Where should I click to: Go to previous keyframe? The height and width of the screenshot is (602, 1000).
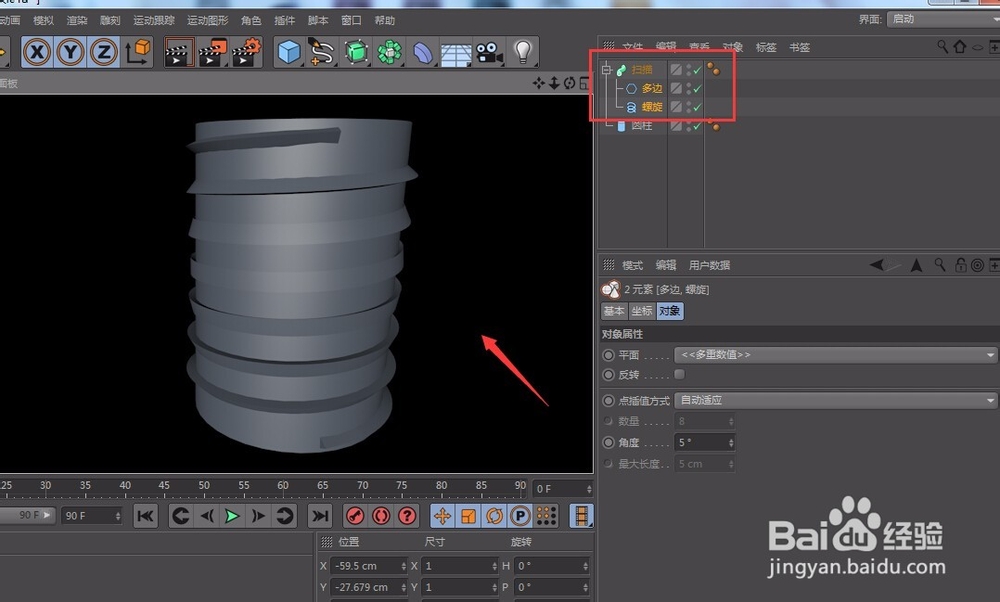tap(181, 515)
